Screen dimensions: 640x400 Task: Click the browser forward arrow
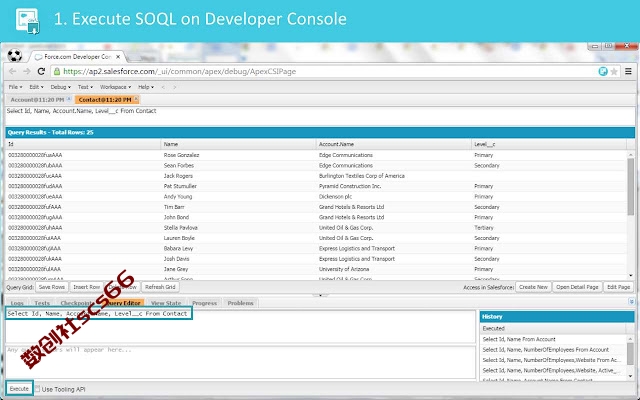tap(27, 71)
